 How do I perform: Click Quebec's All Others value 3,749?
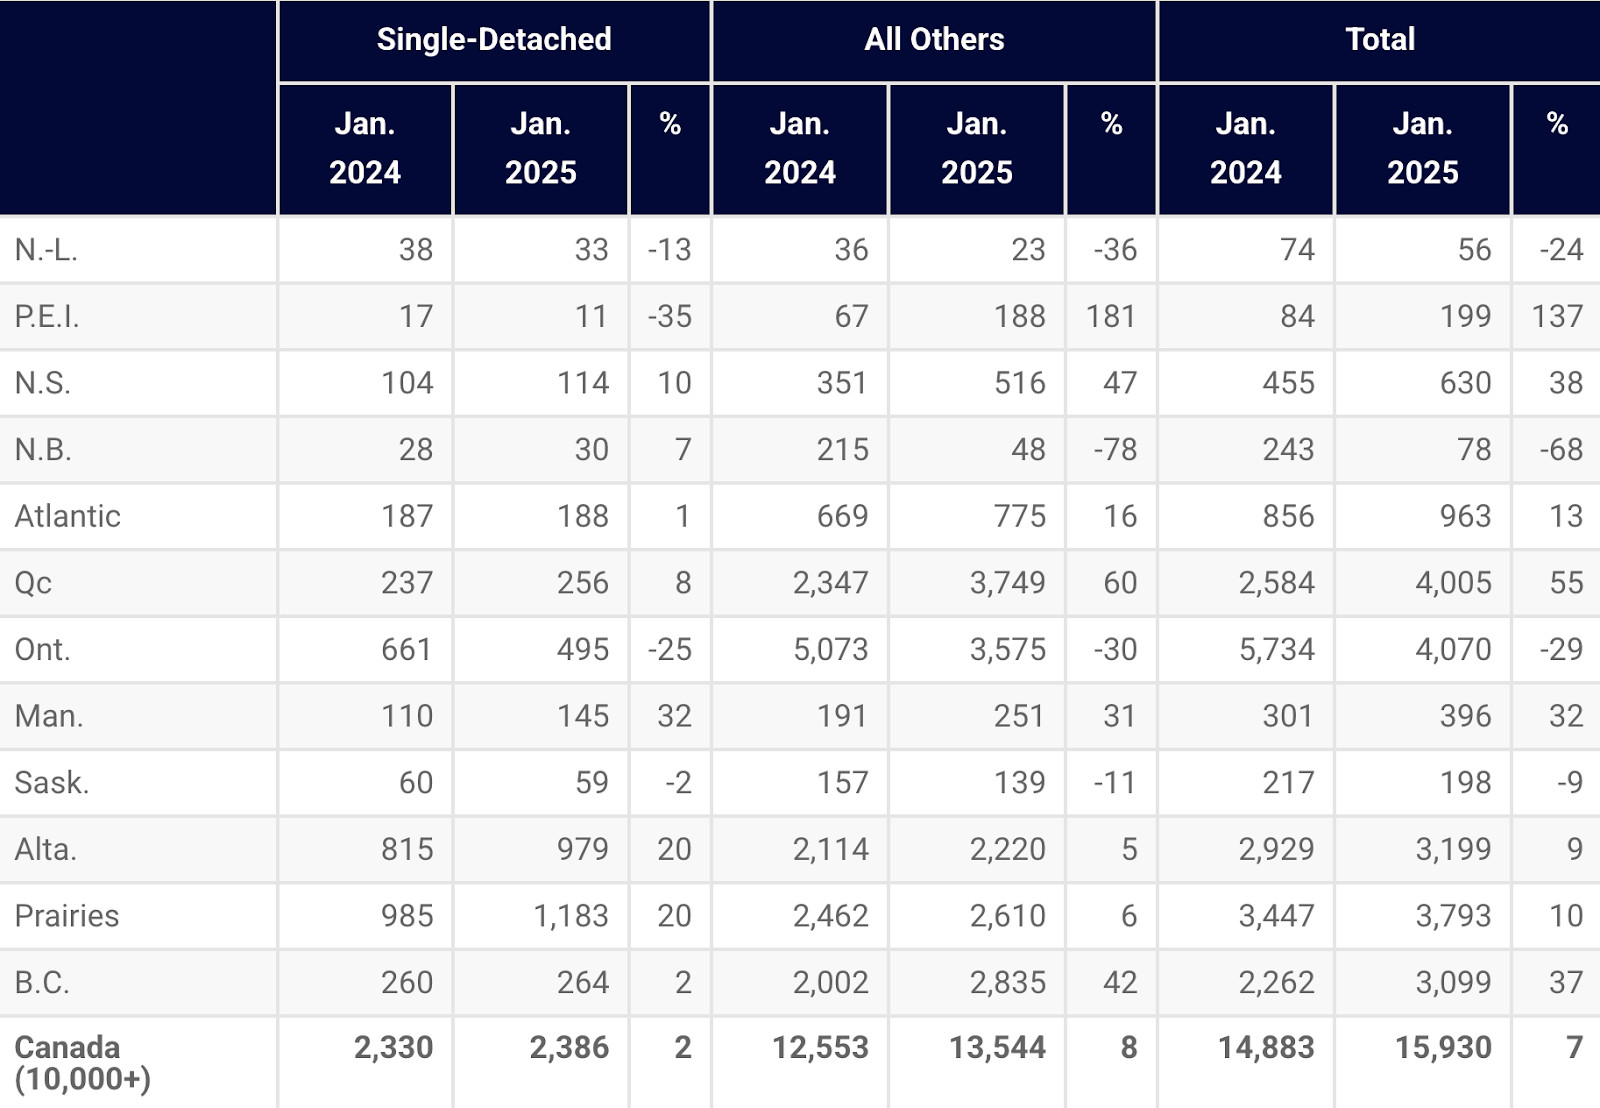pos(1007,583)
